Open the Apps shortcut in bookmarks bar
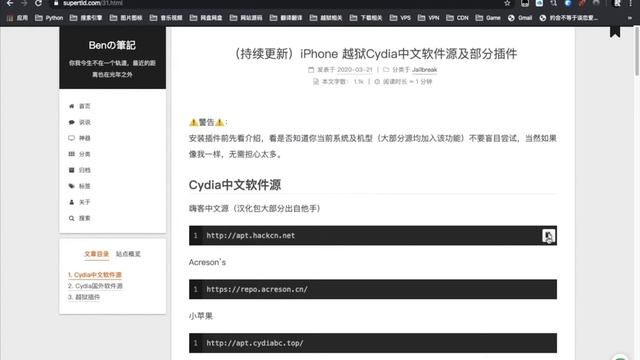640x360 pixels. click(17, 18)
